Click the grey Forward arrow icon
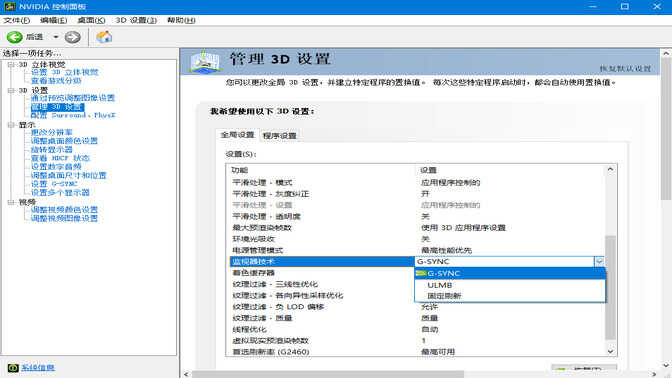Screen dimensions: 672x378 72,37
